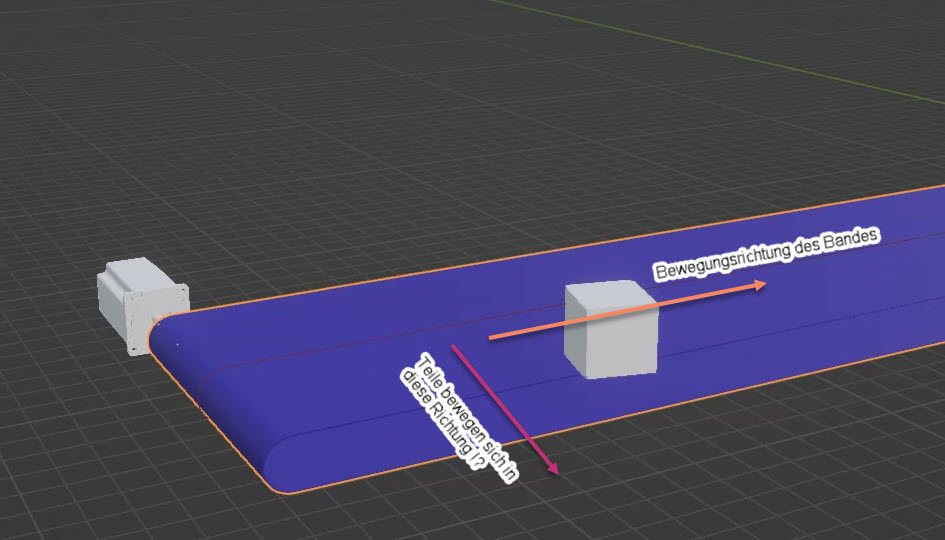Click the small white origin dot on belt
This screenshot has height=540, width=945.
tap(178, 345)
